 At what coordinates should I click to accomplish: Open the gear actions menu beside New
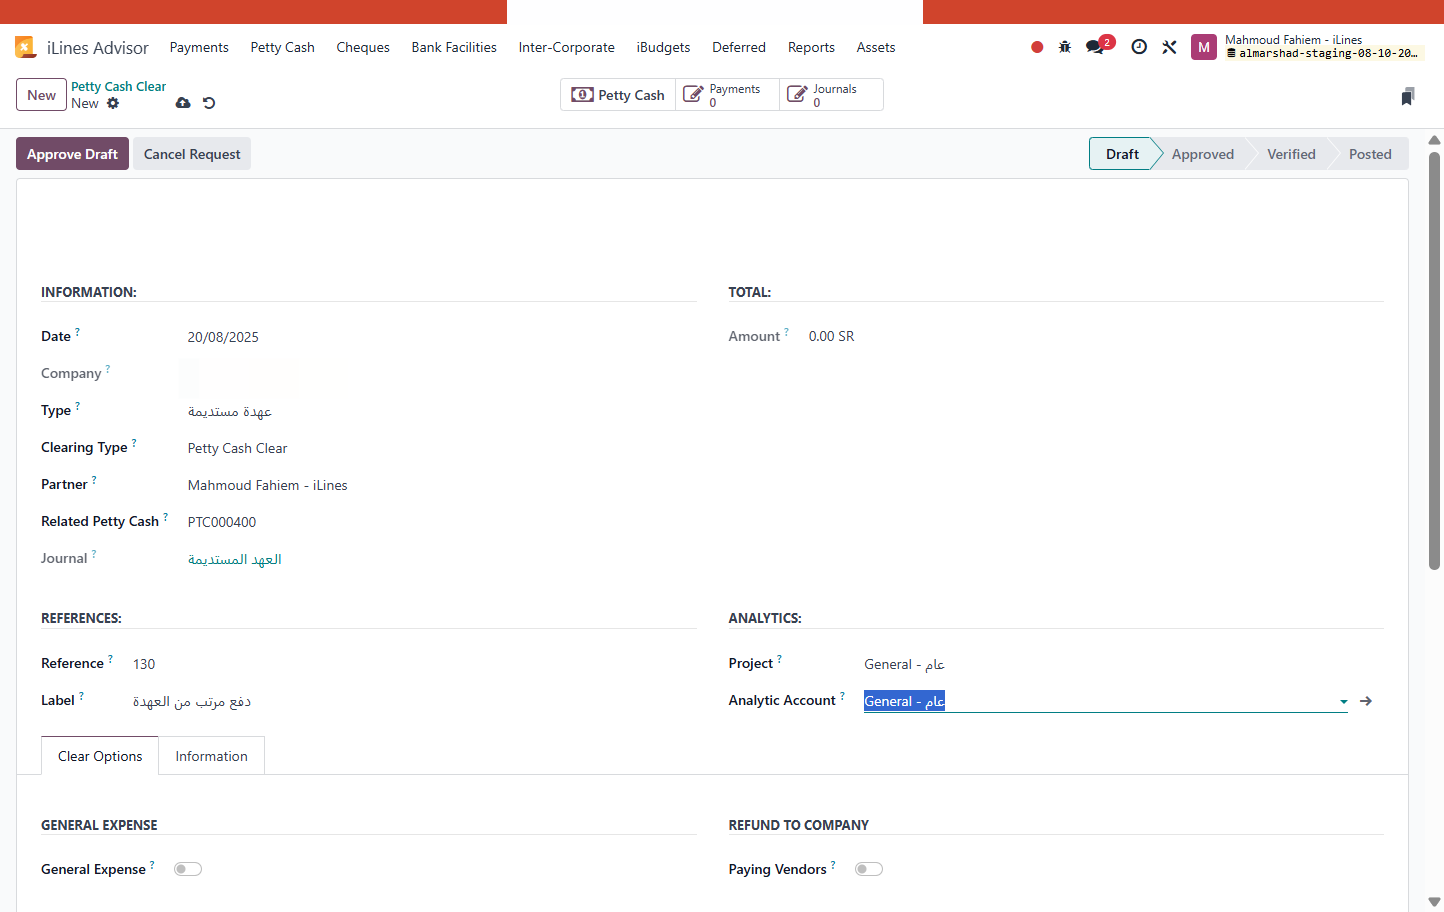113,103
